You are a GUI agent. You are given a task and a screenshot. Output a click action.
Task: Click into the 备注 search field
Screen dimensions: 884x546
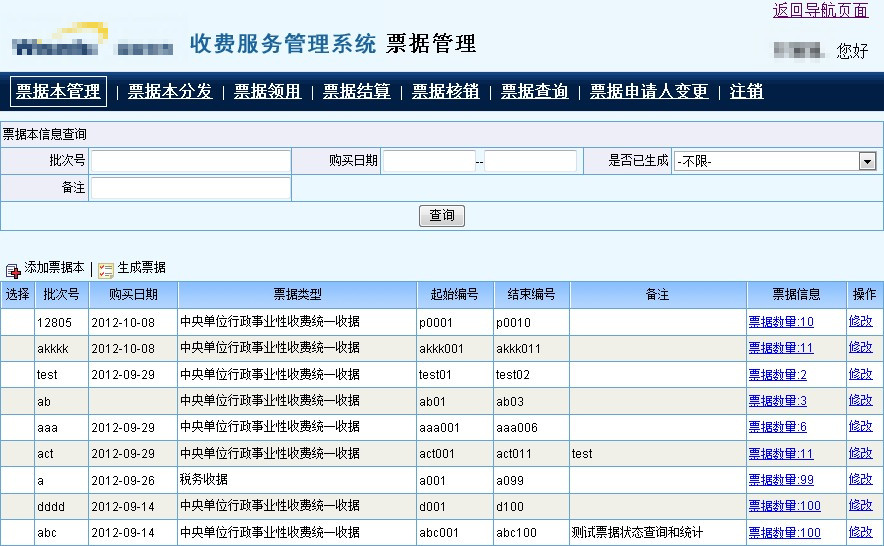(190, 188)
